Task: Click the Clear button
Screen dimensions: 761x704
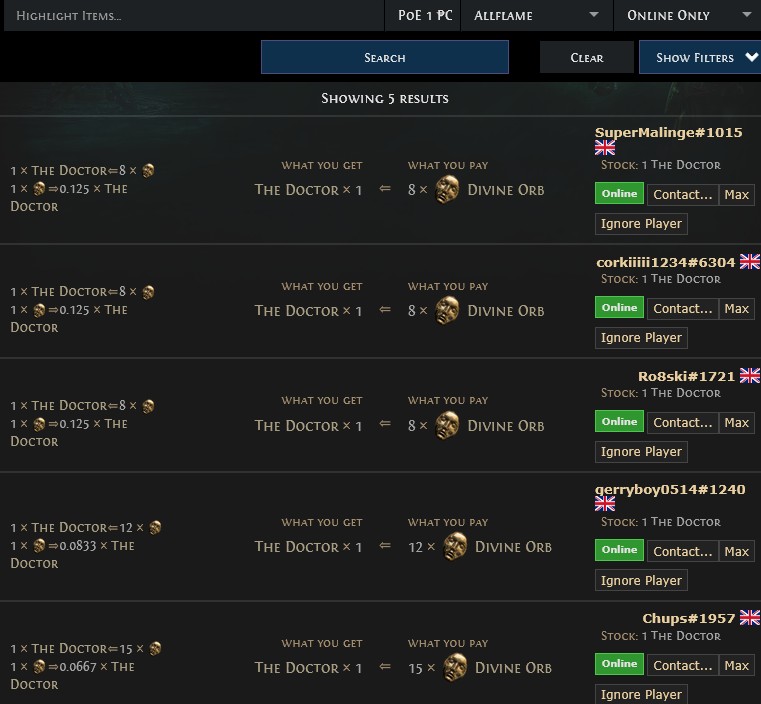Action: point(586,57)
